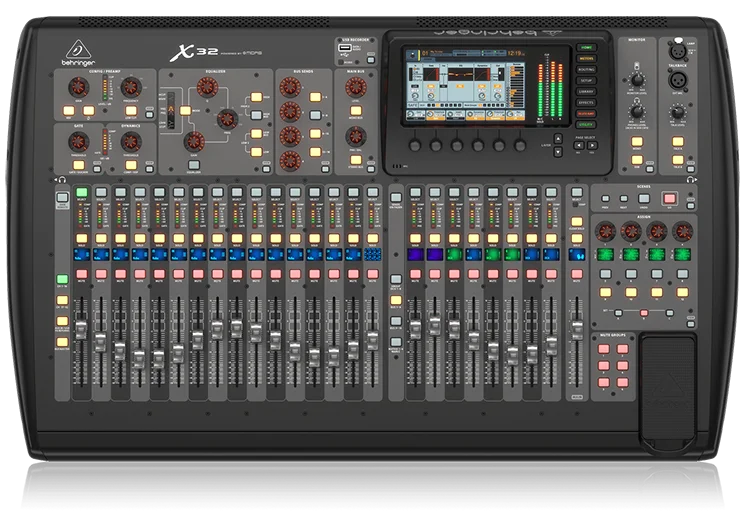
Task: Select the Bus Master input layer button
Action: 62,342
